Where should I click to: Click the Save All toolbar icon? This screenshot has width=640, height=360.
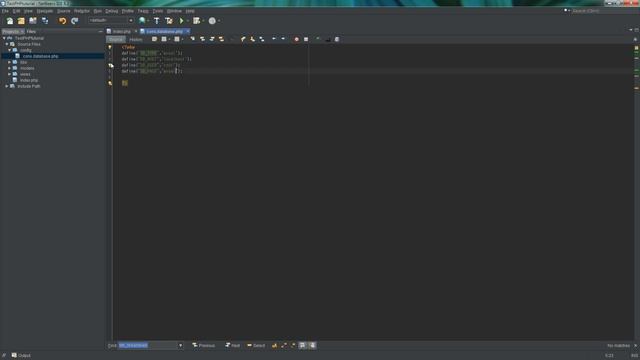(45, 21)
